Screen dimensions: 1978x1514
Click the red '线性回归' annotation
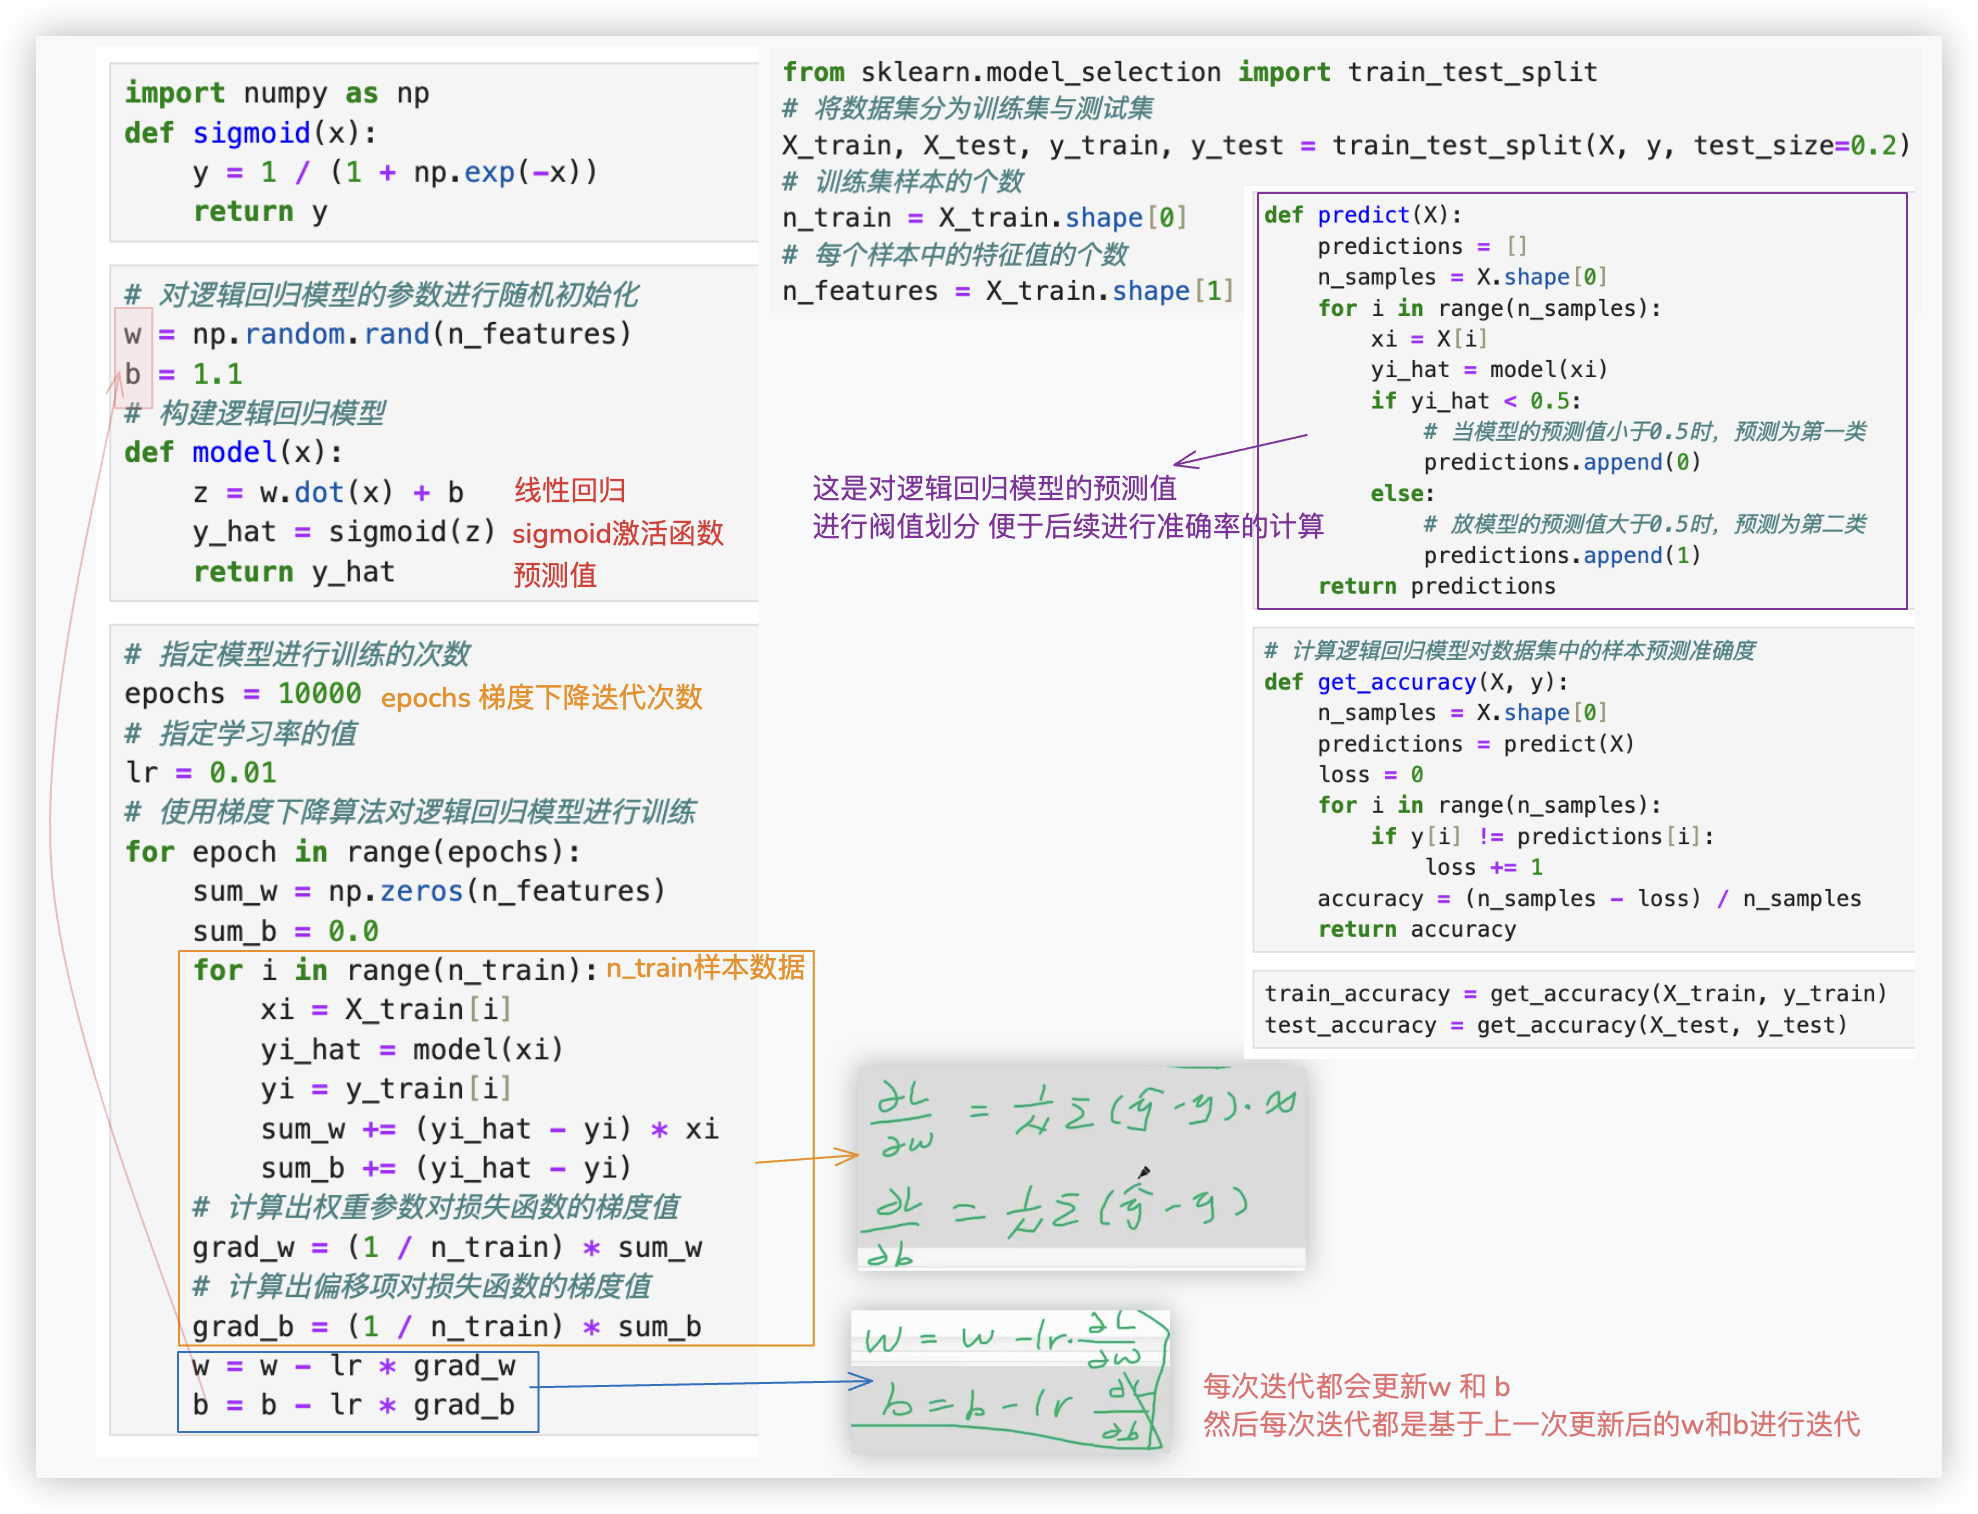[570, 490]
